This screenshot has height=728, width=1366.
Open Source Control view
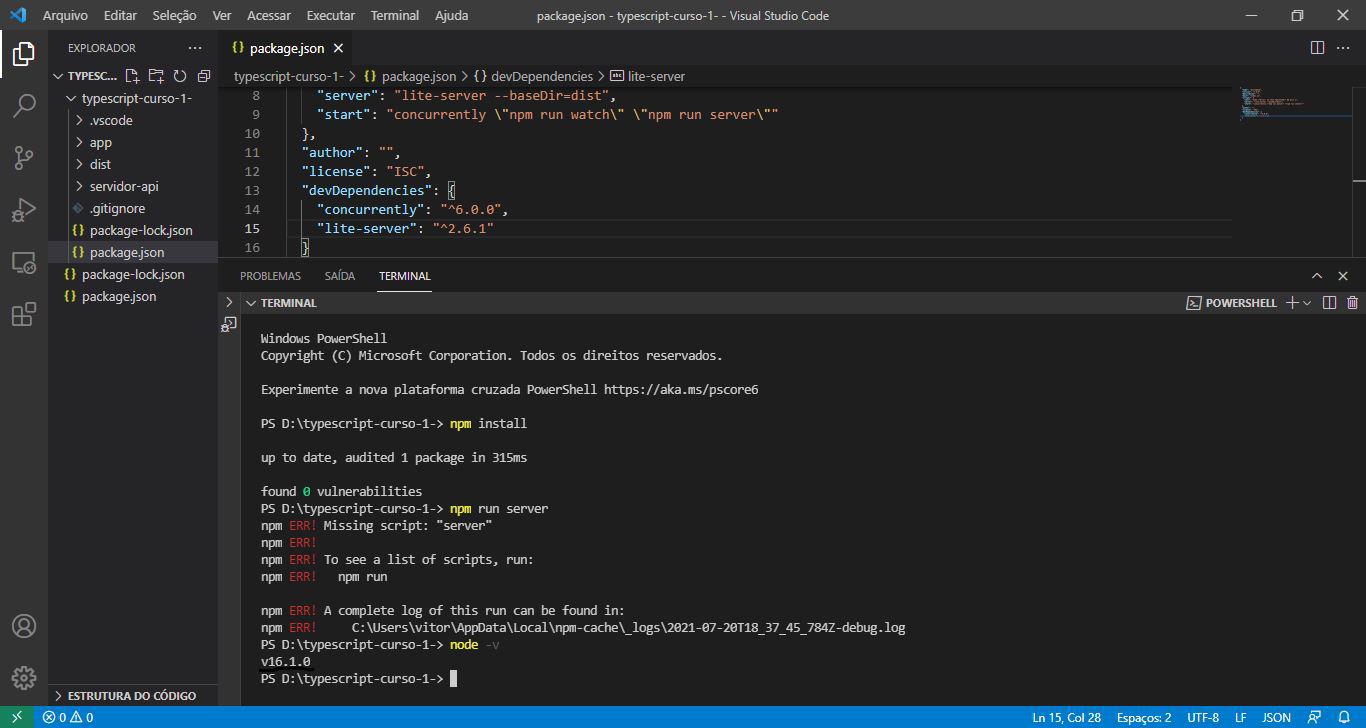pos(24,158)
